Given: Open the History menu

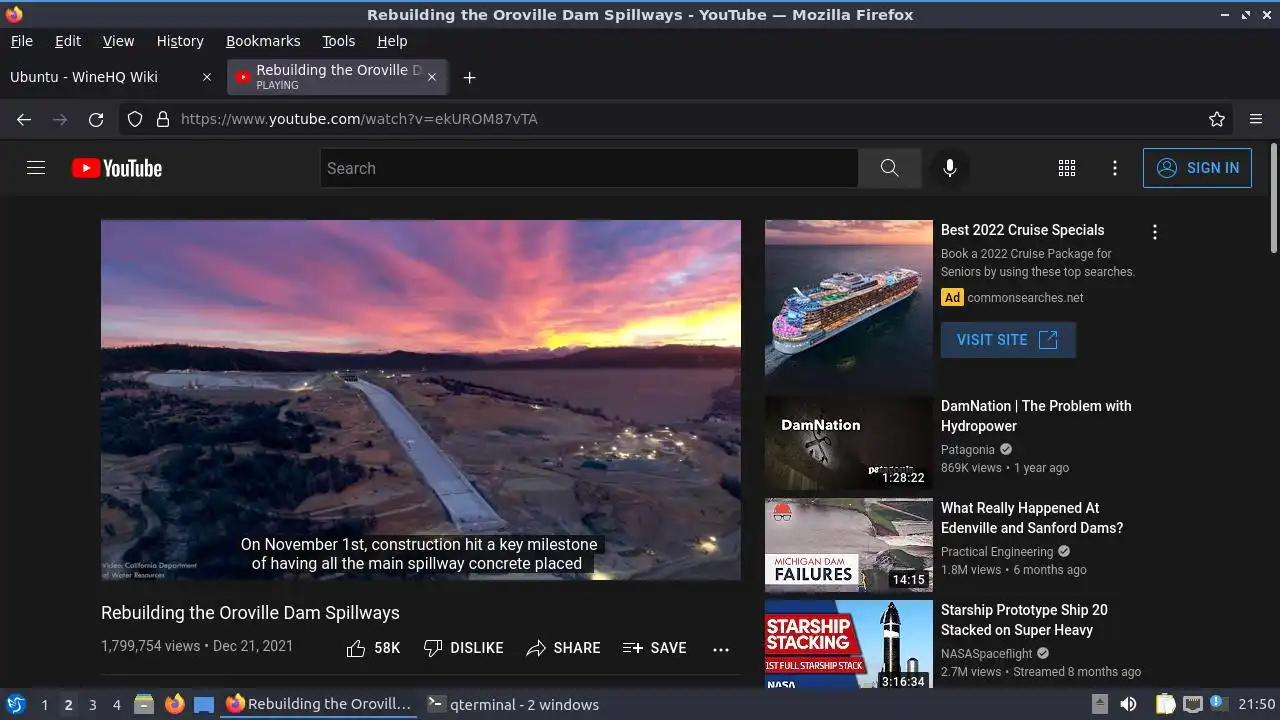Looking at the screenshot, I should point(180,41).
